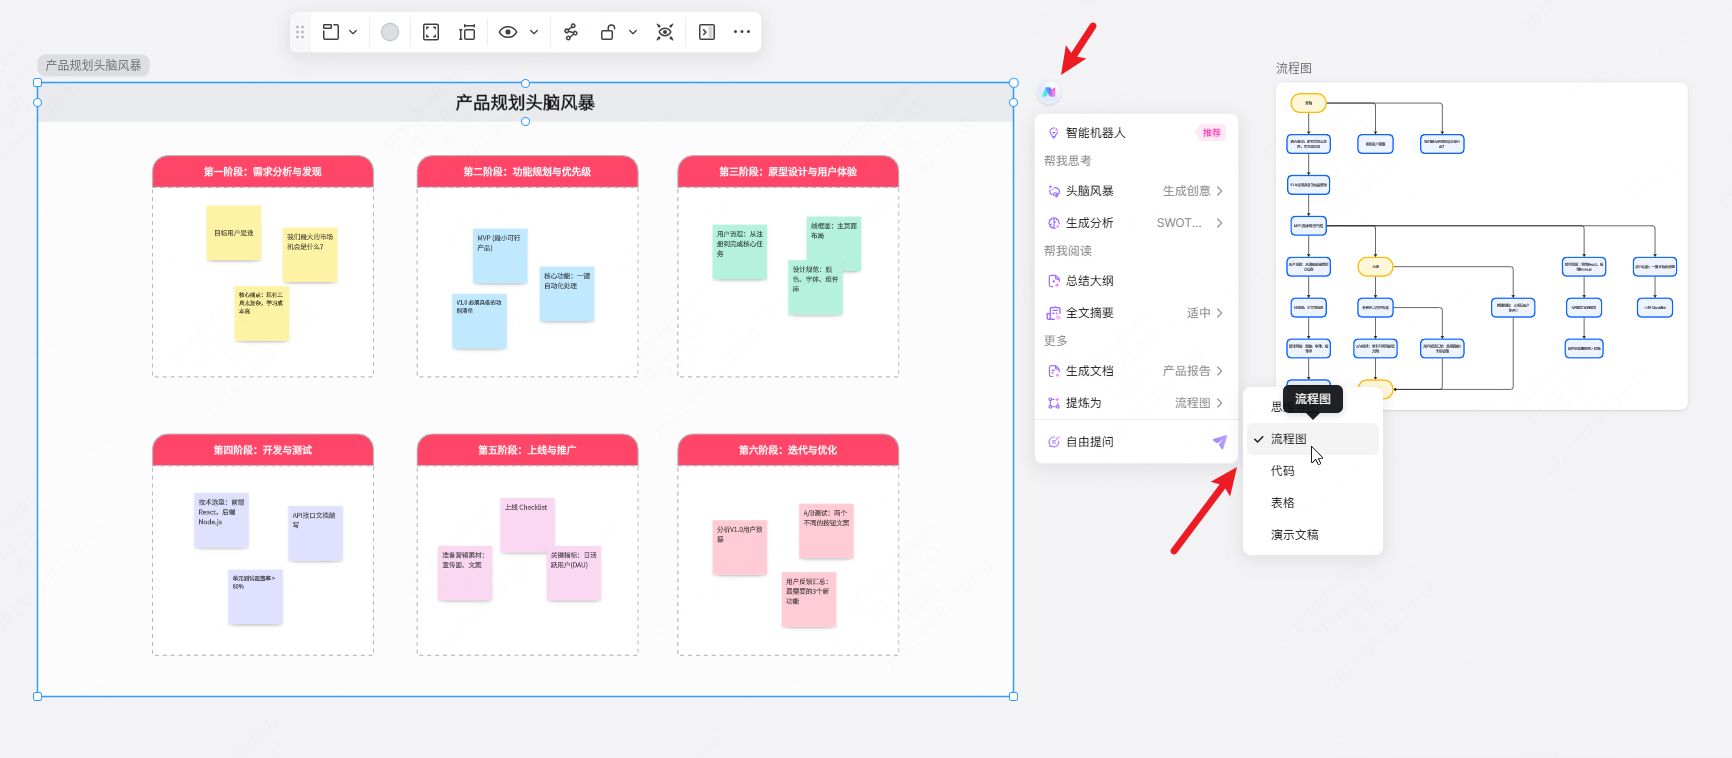Click the 生成分析 row icon

coord(1053,223)
